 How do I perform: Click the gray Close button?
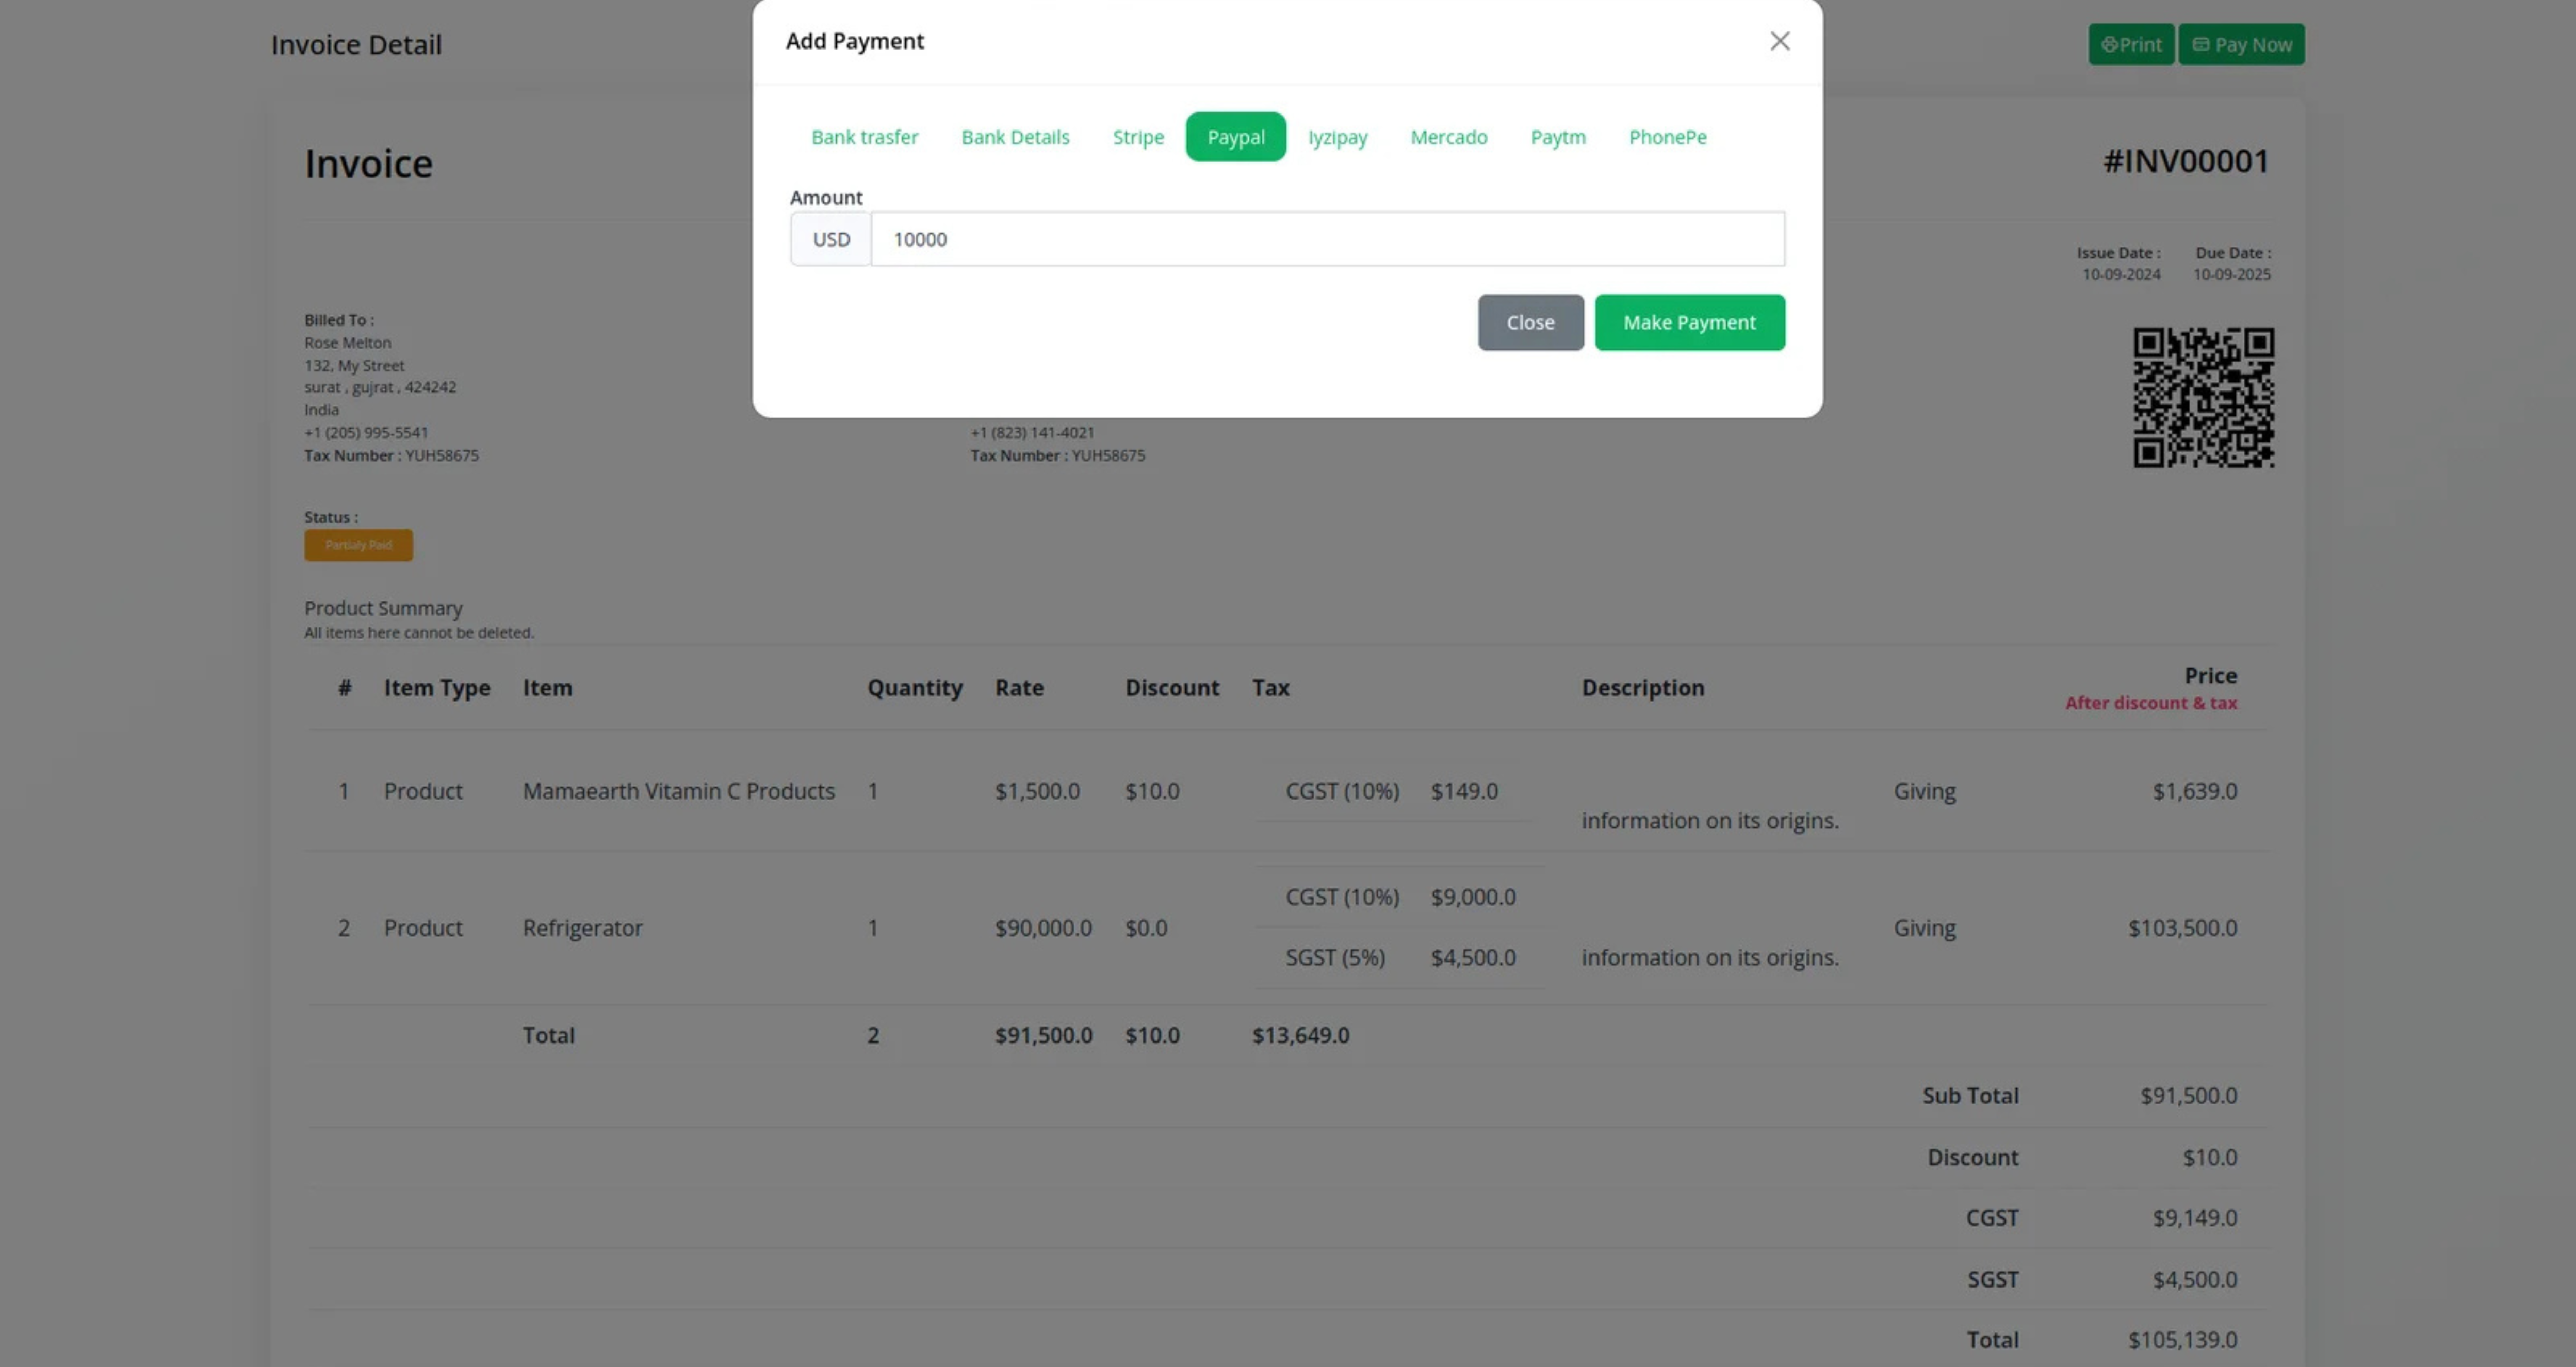(1530, 322)
